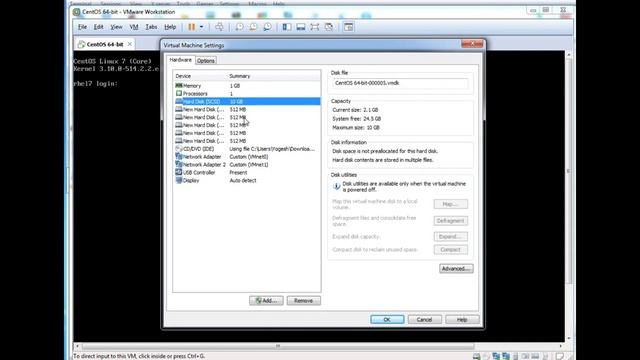This screenshot has width=640, height=360.
Task: Open the Advanced... disk settings
Action: pos(456,269)
